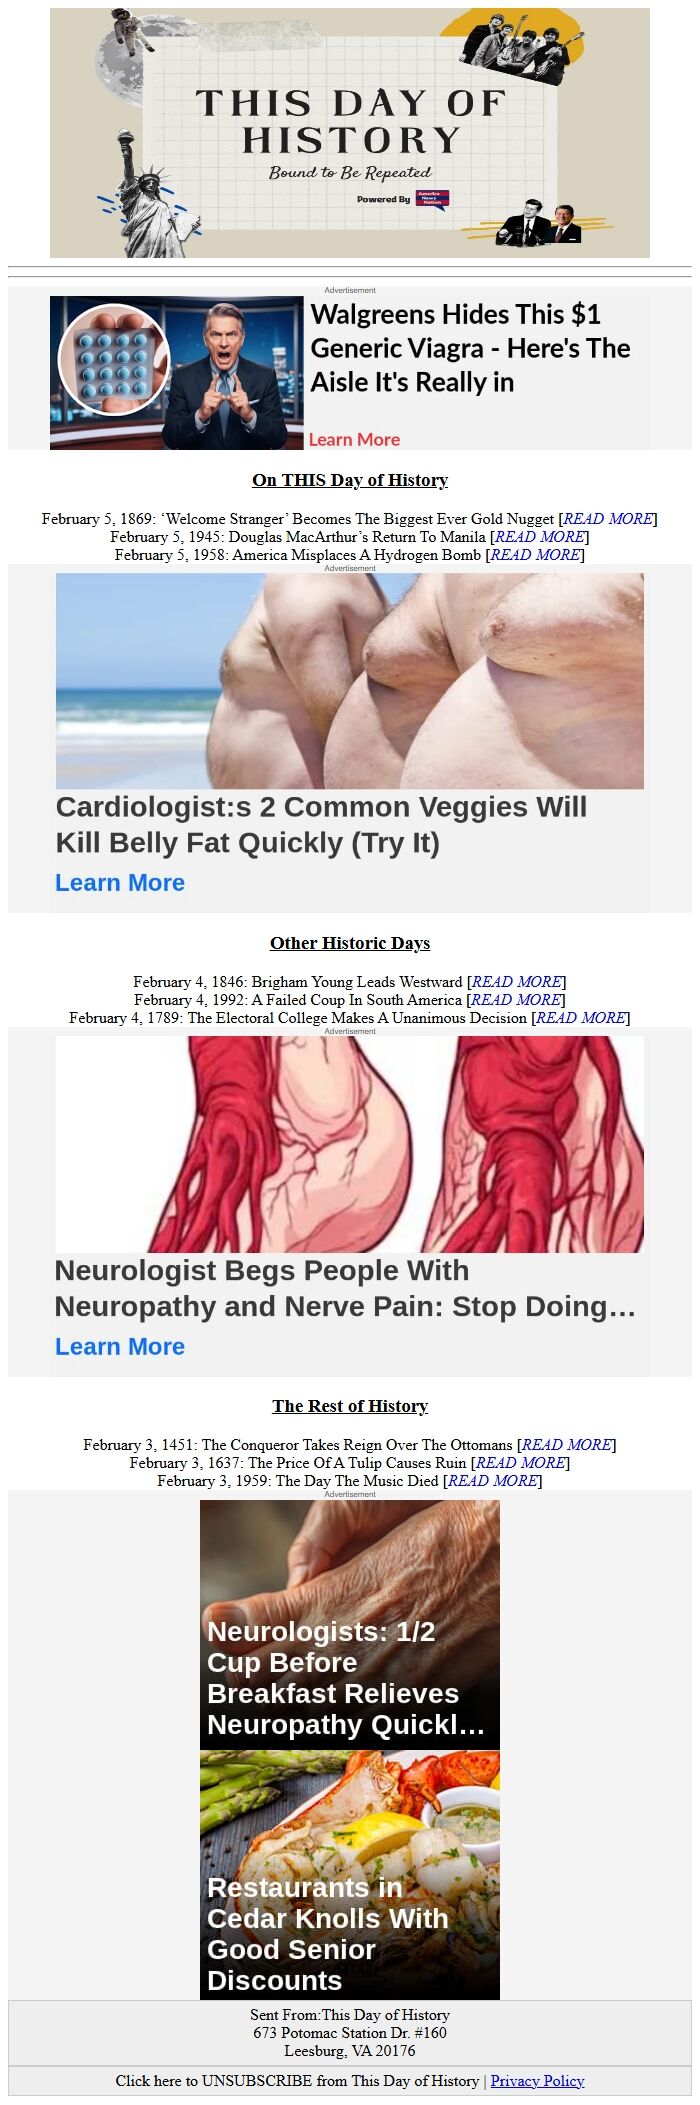The image size is (700, 2105).
Task: Click Learn More under the Cardiologist ad
Action: tap(120, 883)
